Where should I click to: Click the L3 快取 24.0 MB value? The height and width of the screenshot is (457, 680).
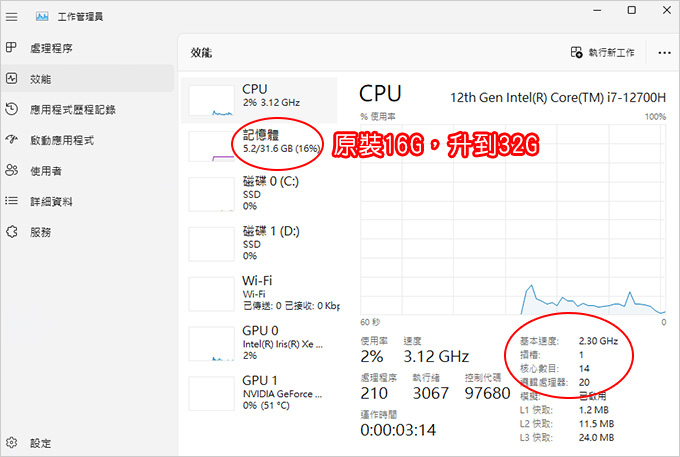(x=596, y=437)
